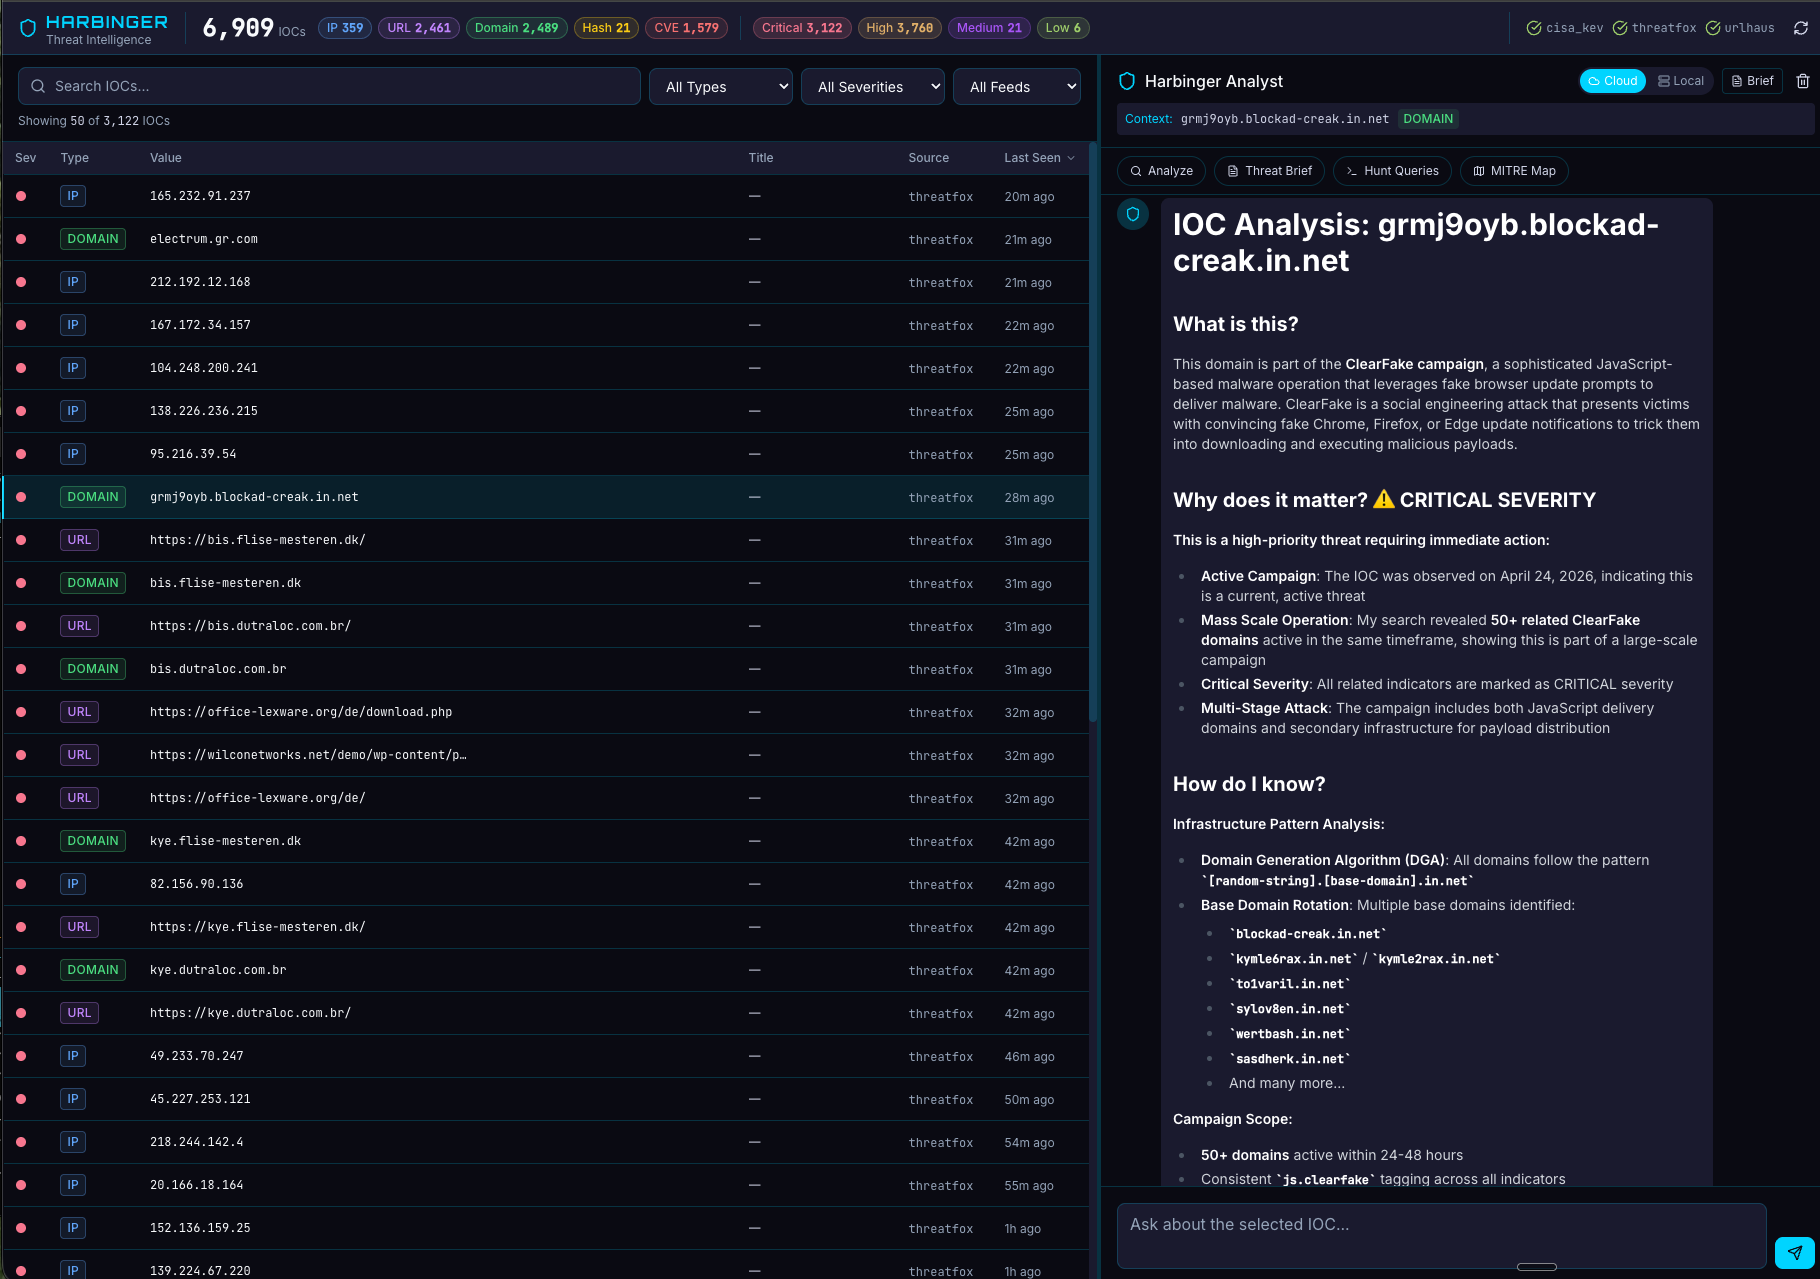This screenshot has height=1279, width=1820.
Task: Open the All Severities dropdown
Action: 873,87
